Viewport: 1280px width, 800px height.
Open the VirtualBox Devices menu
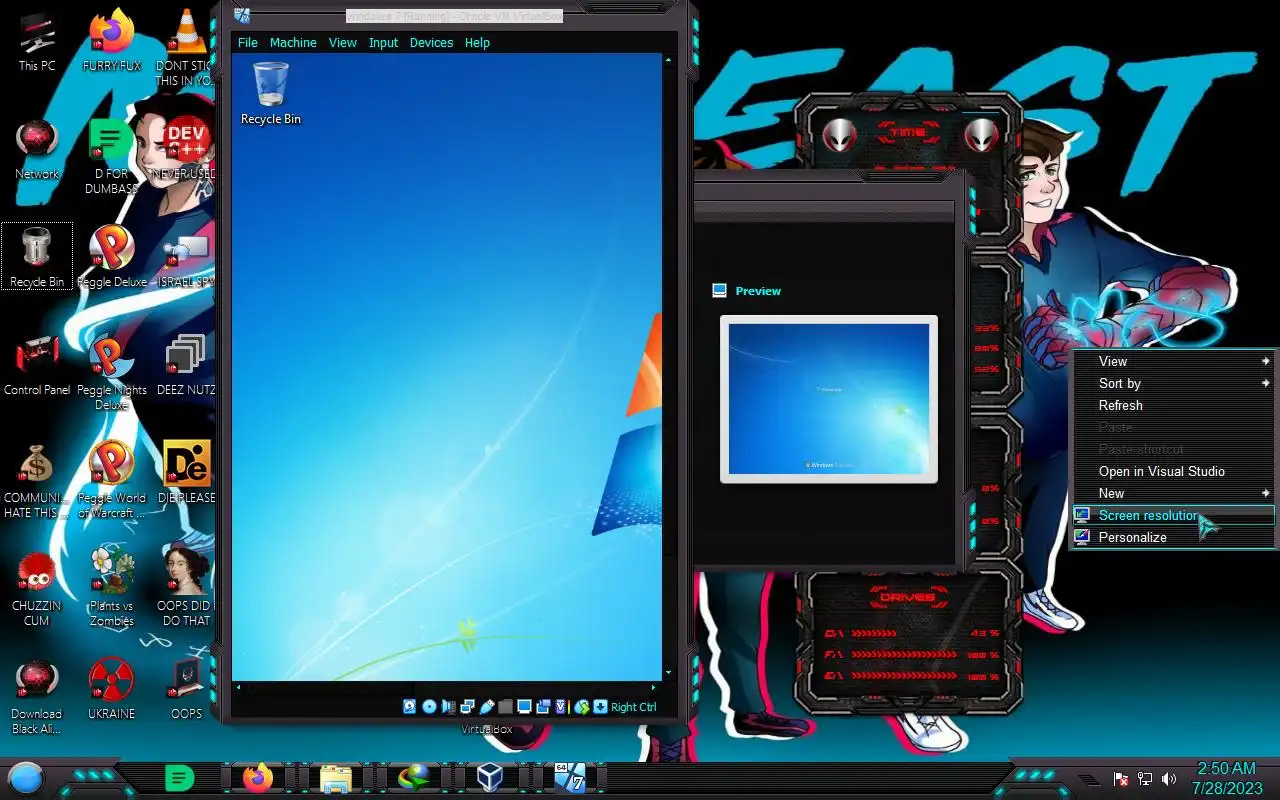point(431,43)
